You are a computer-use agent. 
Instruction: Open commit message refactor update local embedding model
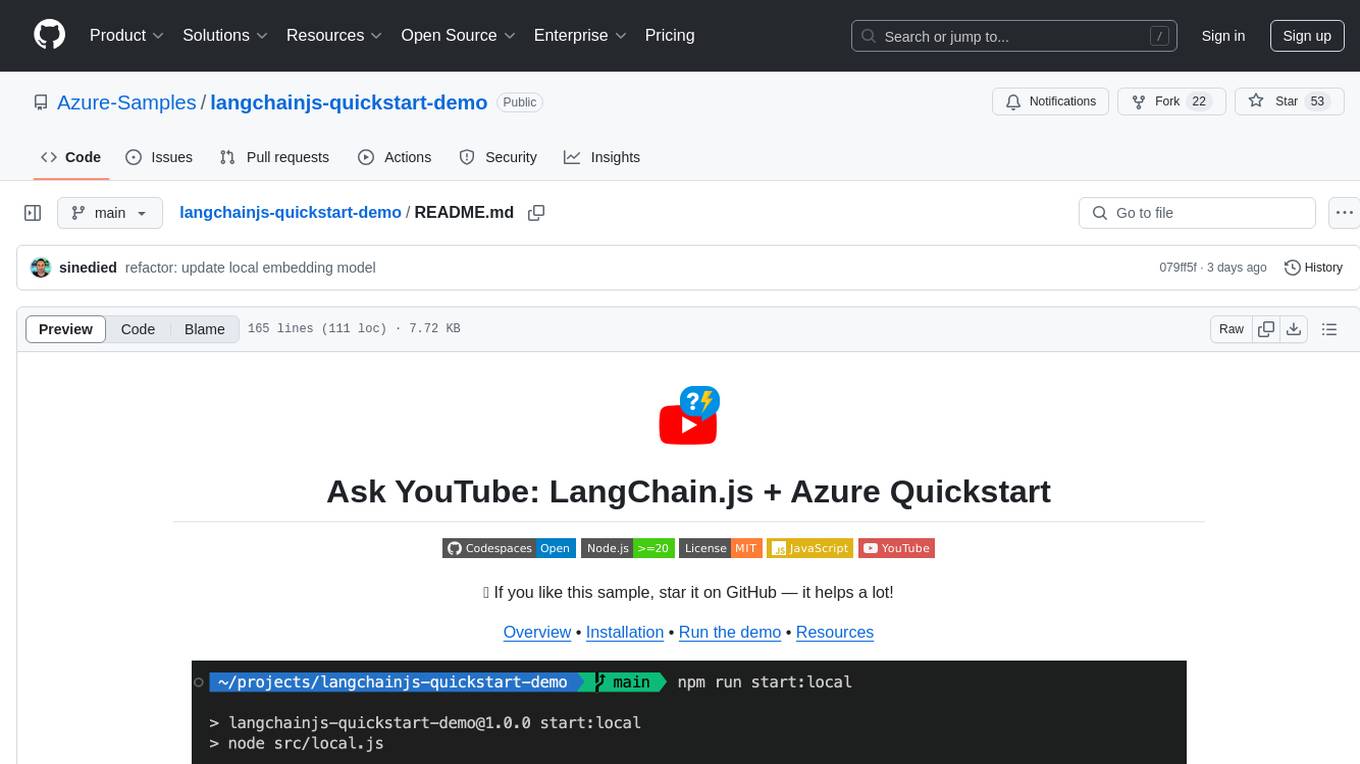click(250, 268)
